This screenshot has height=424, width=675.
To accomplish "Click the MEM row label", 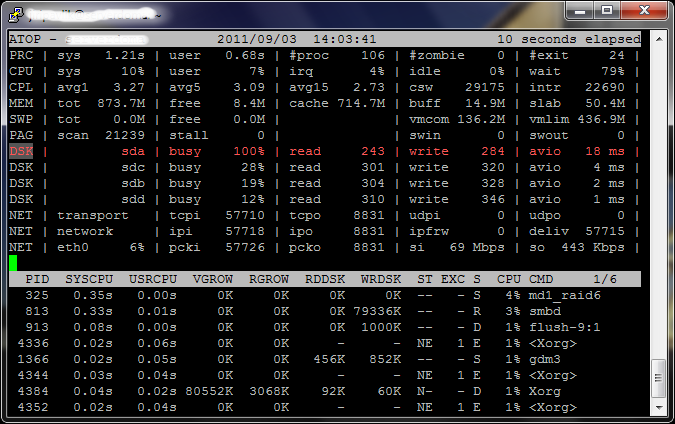I will click(21, 103).
